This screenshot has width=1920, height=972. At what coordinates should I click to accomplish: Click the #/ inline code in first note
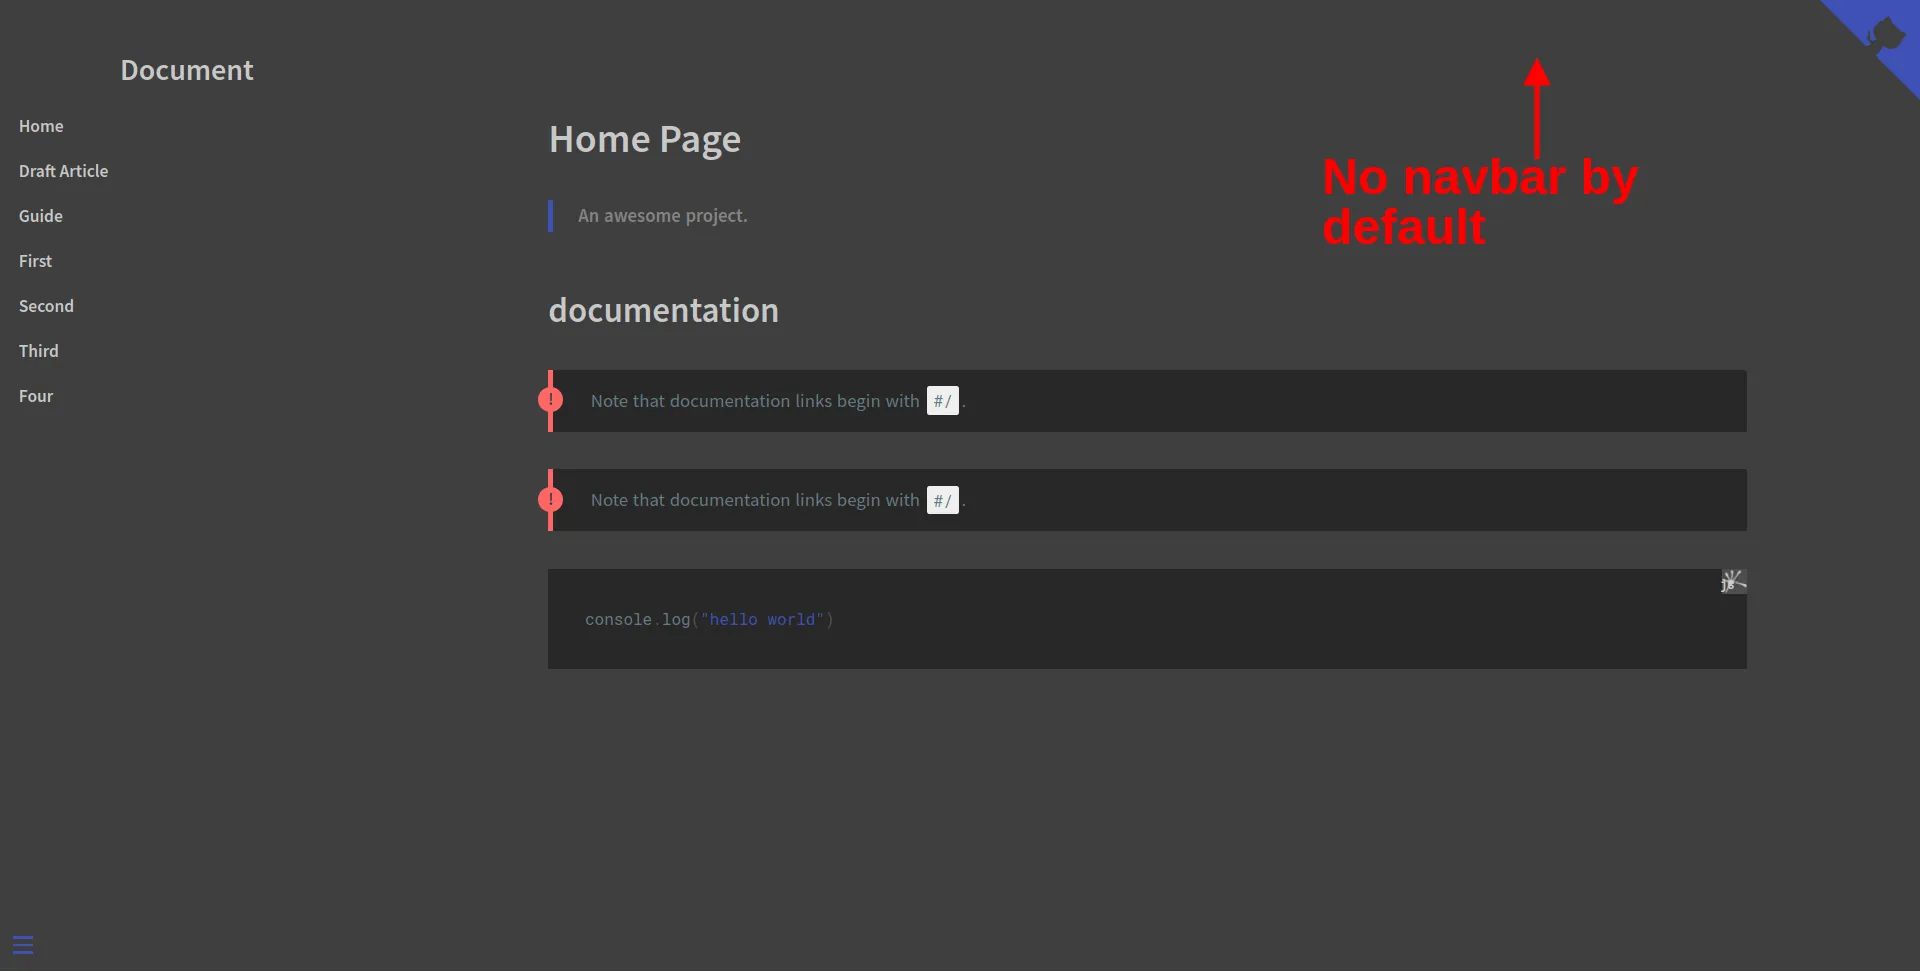click(x=942, y=401)
